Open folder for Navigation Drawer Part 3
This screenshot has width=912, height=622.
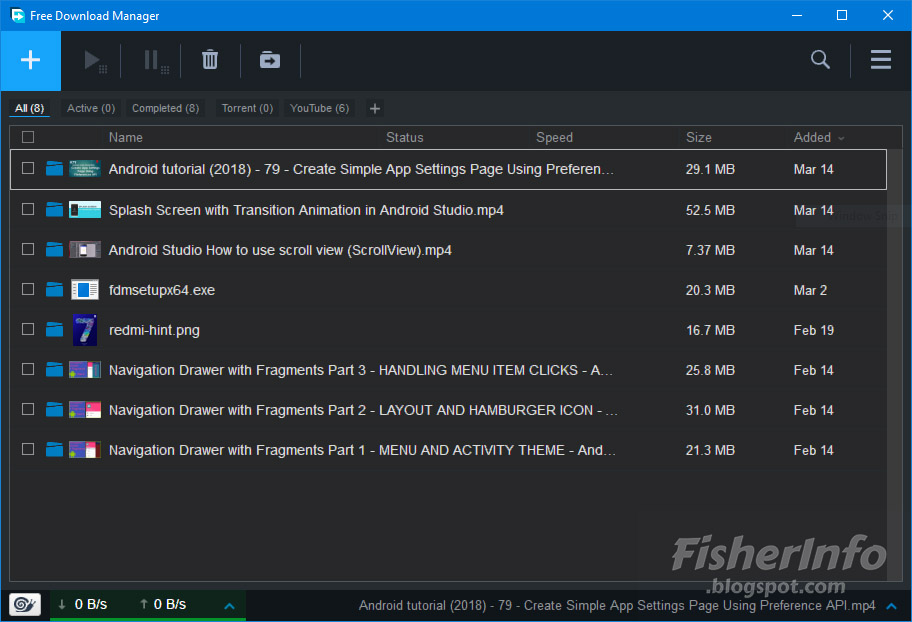pyautogui.click(x=54, y=369)
